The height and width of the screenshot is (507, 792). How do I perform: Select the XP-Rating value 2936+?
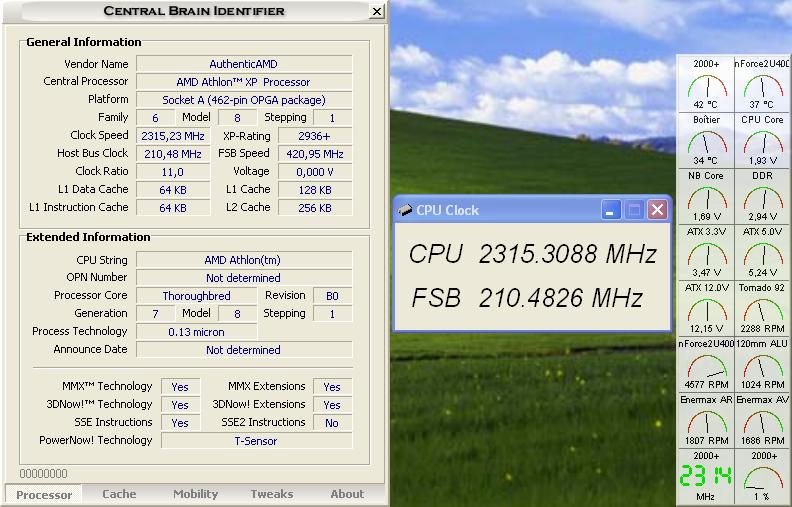point(315,136)
